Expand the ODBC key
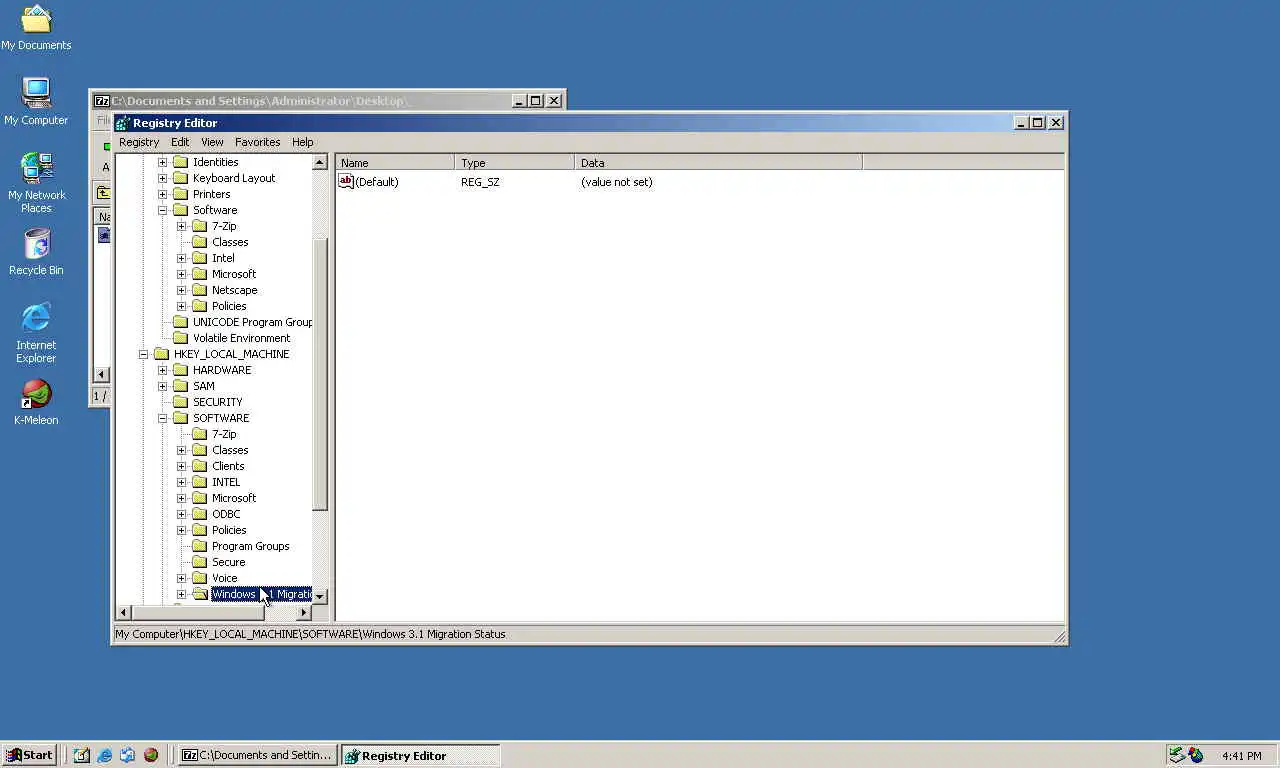Viewport: 1280px width, 768px height. click(181, 514)
